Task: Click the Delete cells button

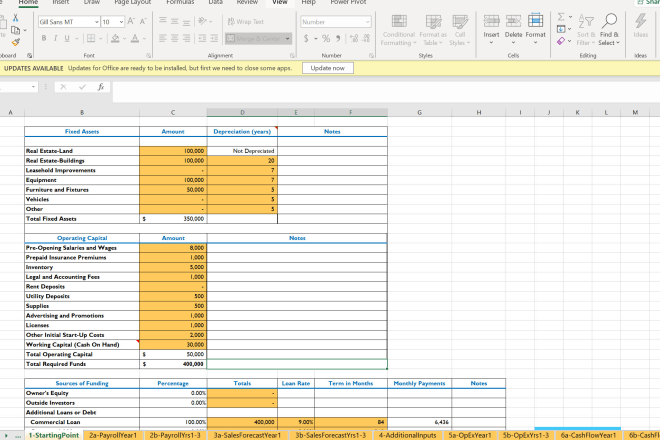Action: (513, 30)
